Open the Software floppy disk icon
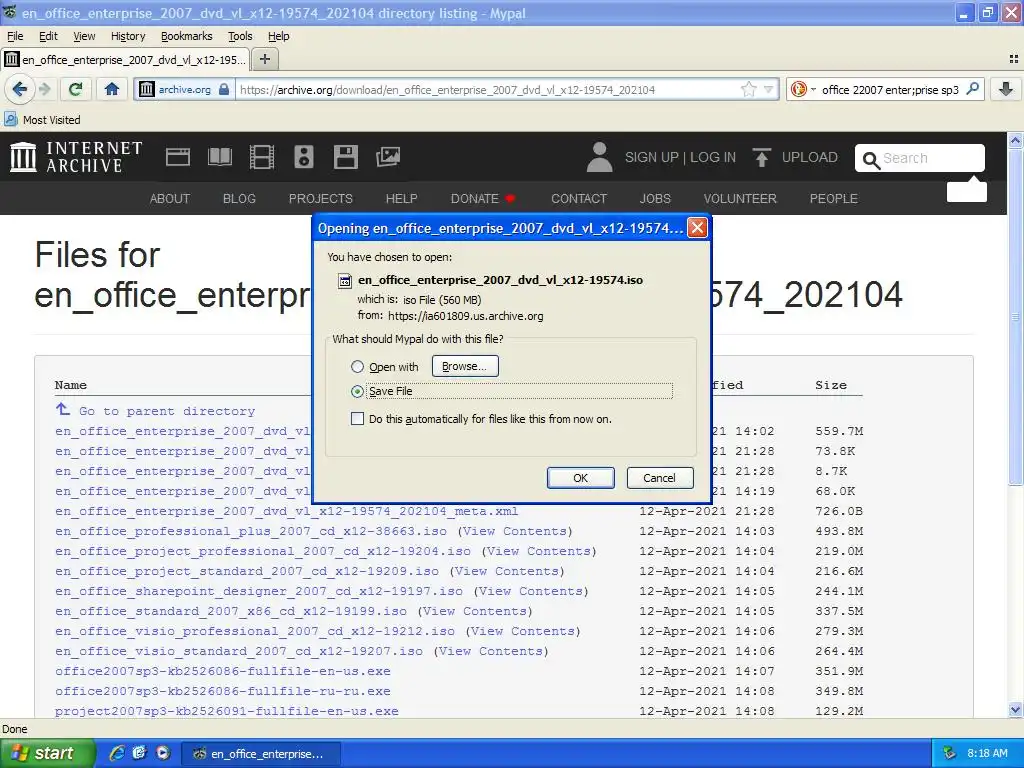The image size is (1024, 768). click(x=345, y=157)
